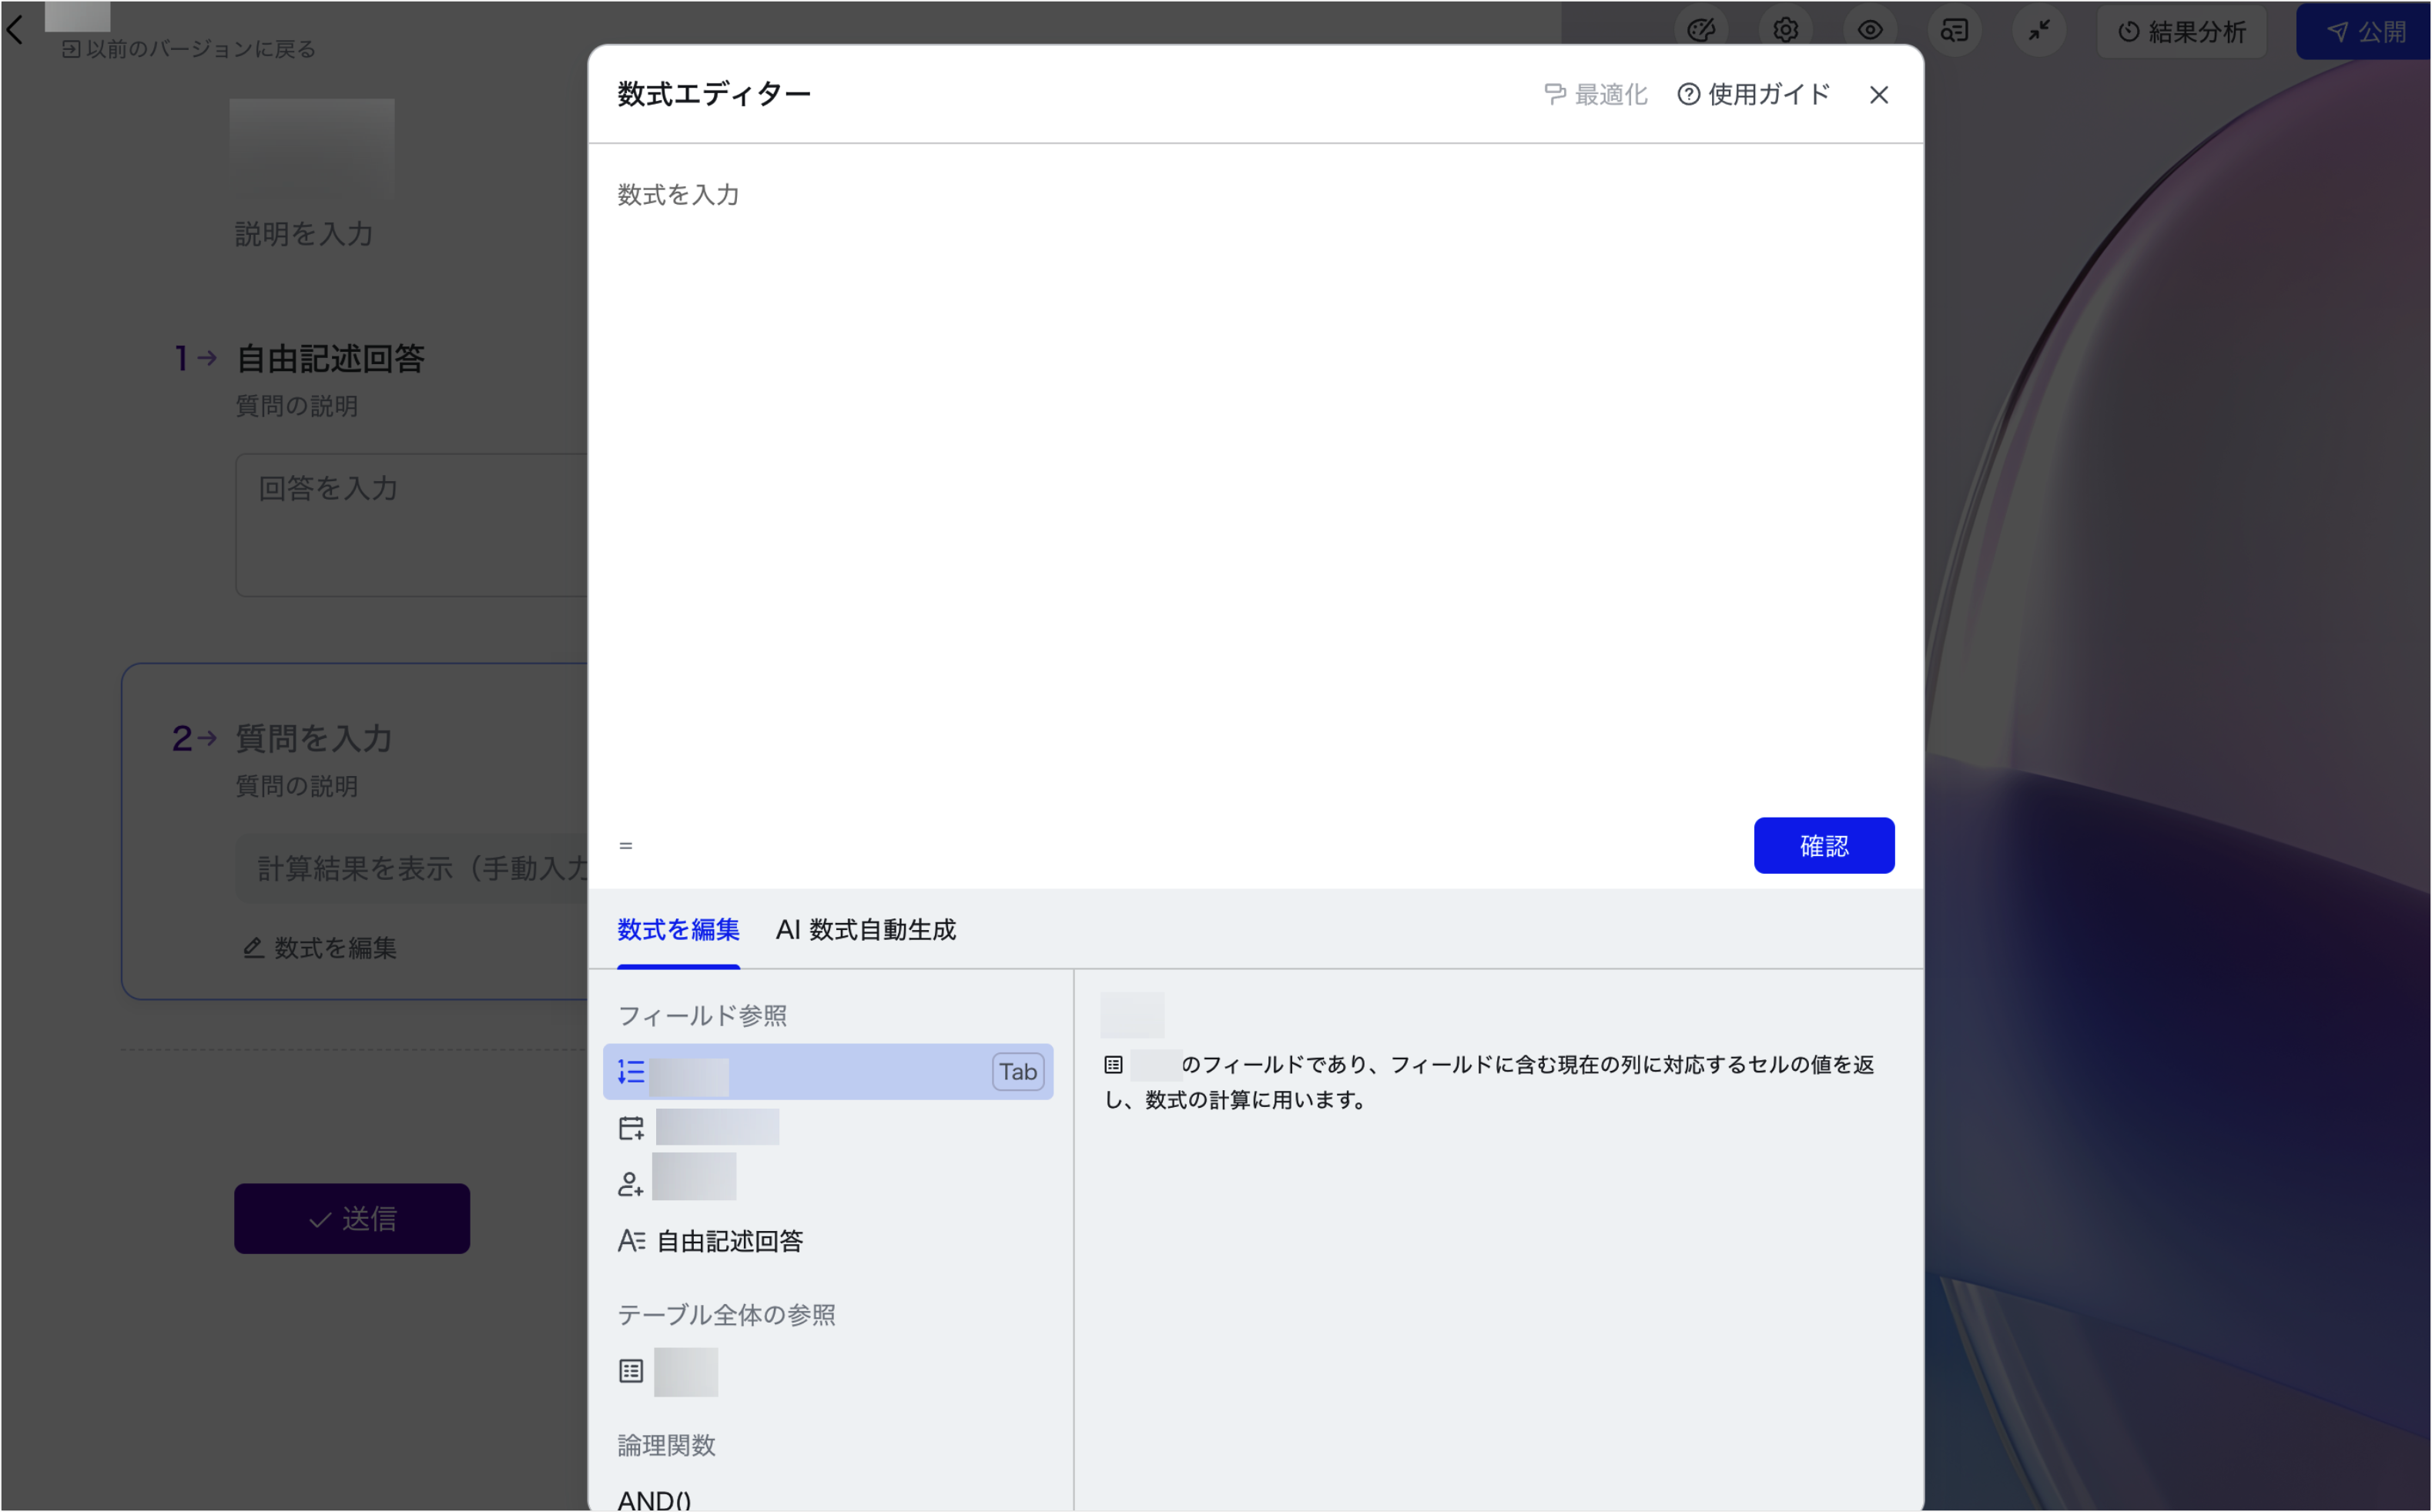The image size is (2432, 1512).
Task: Select the 自由記述回答 question title
Action: coord(330,358)
